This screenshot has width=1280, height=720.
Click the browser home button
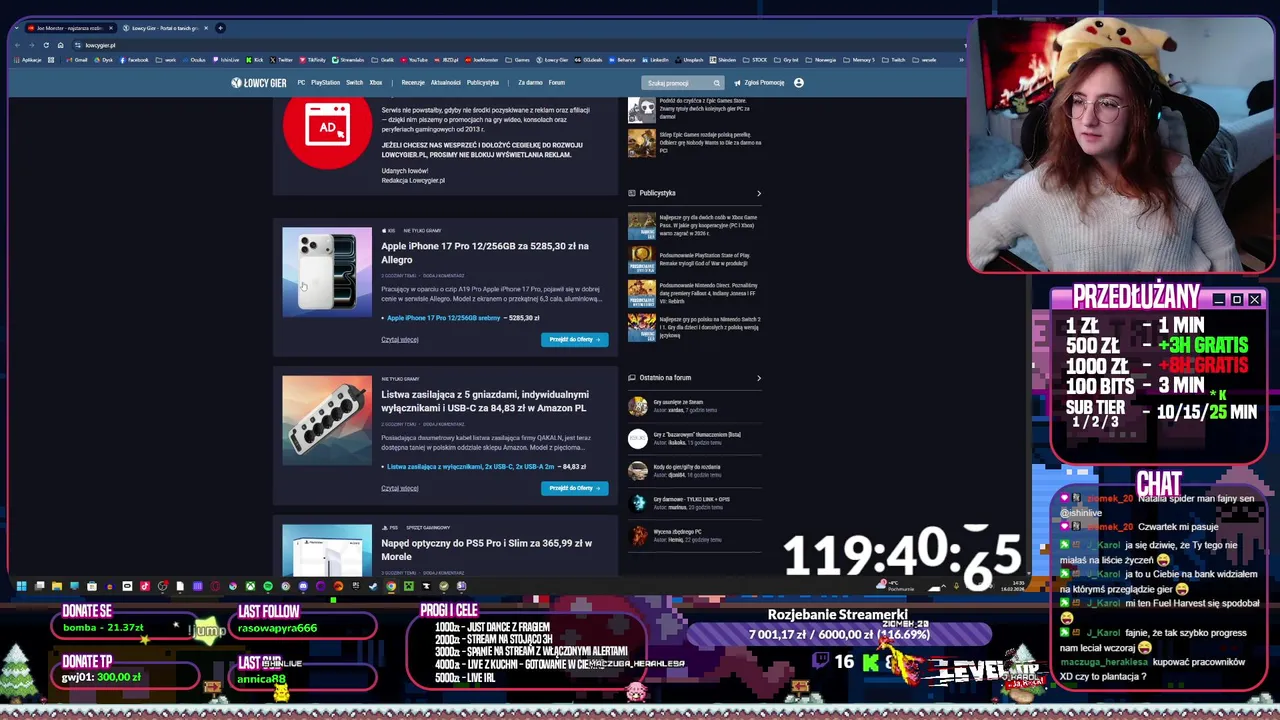click(x=60, y=45)
